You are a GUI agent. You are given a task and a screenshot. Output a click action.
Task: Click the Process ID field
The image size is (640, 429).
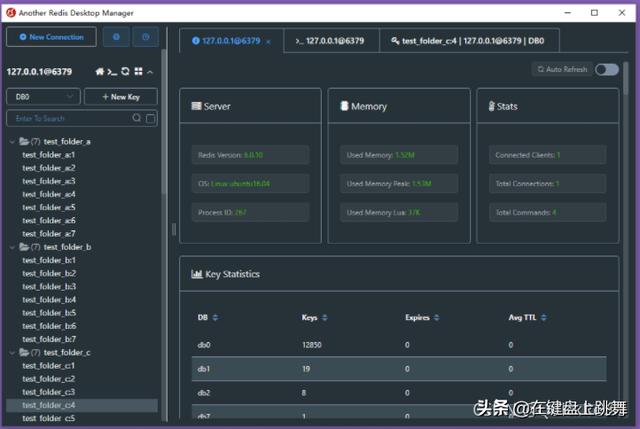[250, 212]
